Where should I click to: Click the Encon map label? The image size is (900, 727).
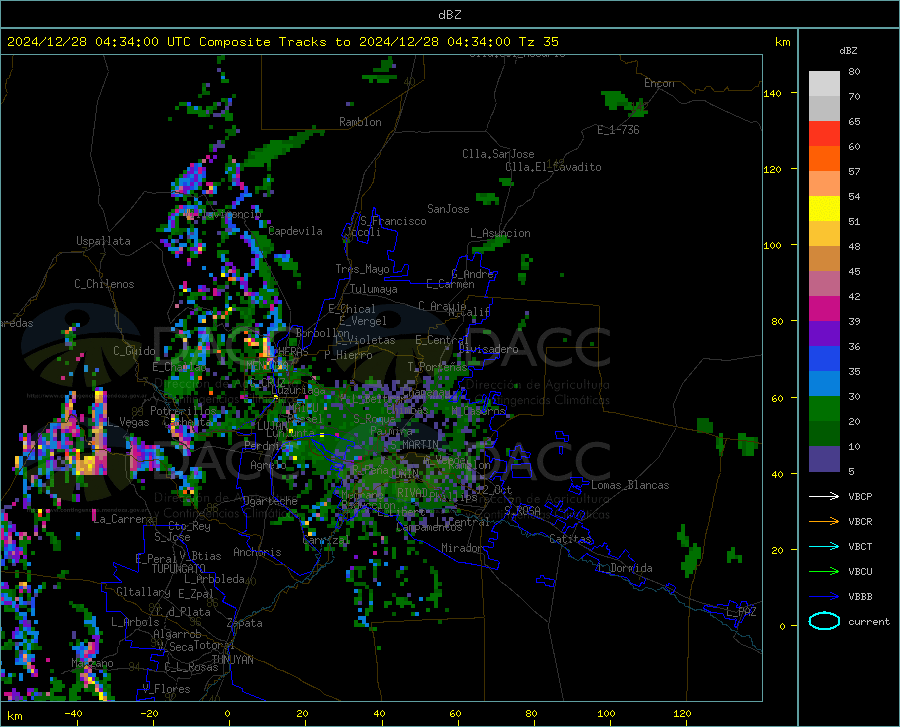click(x=659, y=83)
